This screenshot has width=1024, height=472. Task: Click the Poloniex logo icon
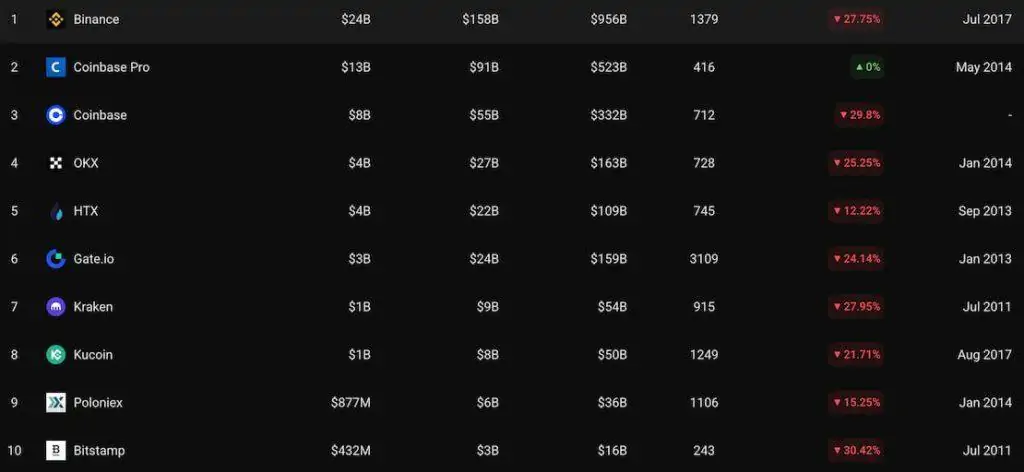pyautogui.click(x=56, y=403)
